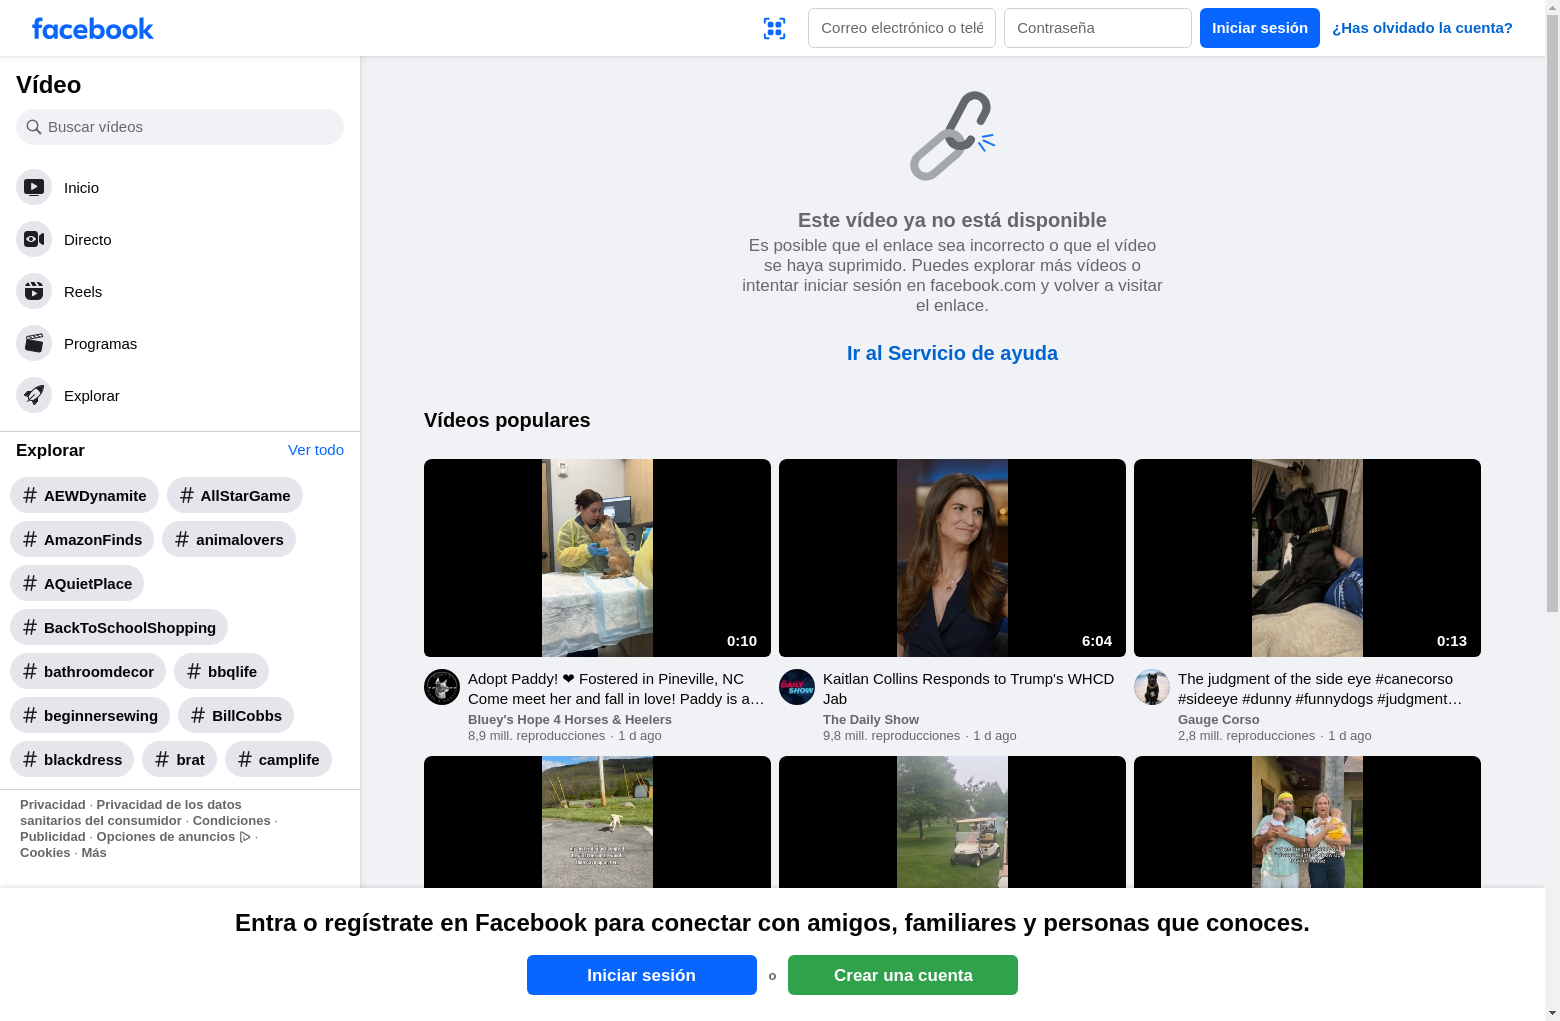The width and height of the screenshot is (1560, 1021).
Task: Open Privacidad de los datos sanitarios link
Action: point(131,813)
